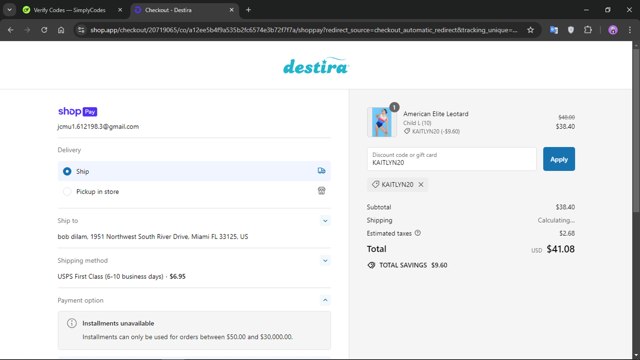Click the American Elite Leotard product name
This screenshot has width=640, height=360.
tap(436, 114)
